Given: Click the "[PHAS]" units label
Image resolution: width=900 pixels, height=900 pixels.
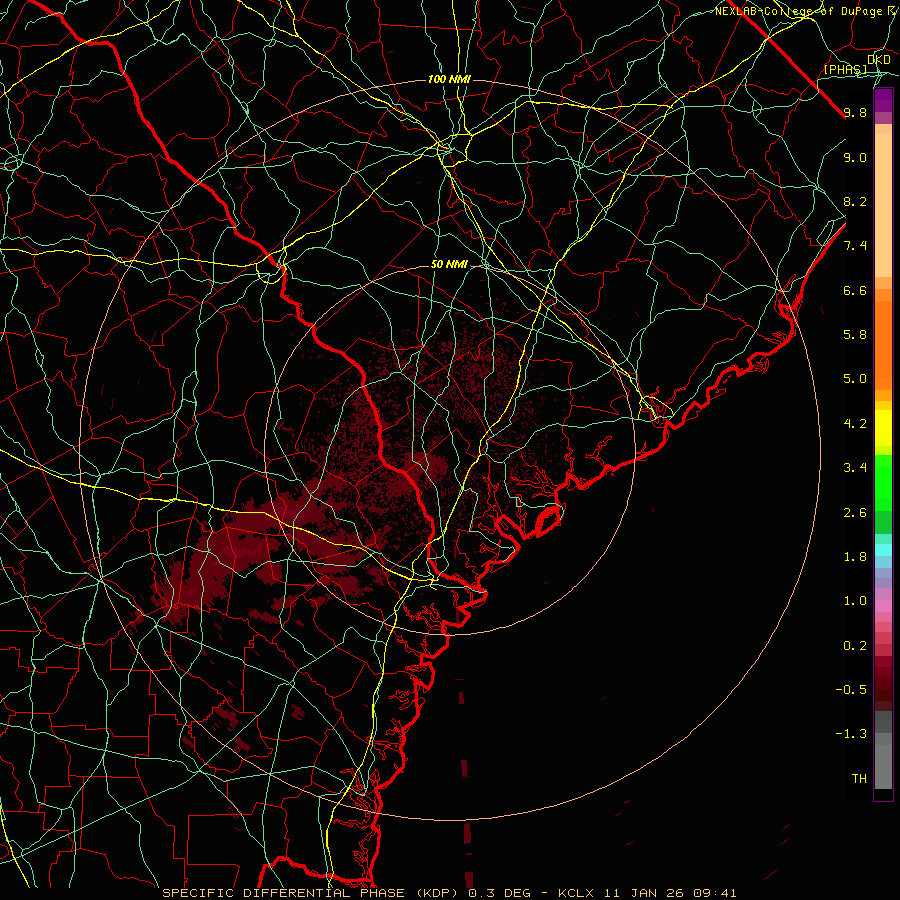Looking at the screenshot, I should [845, 70].
